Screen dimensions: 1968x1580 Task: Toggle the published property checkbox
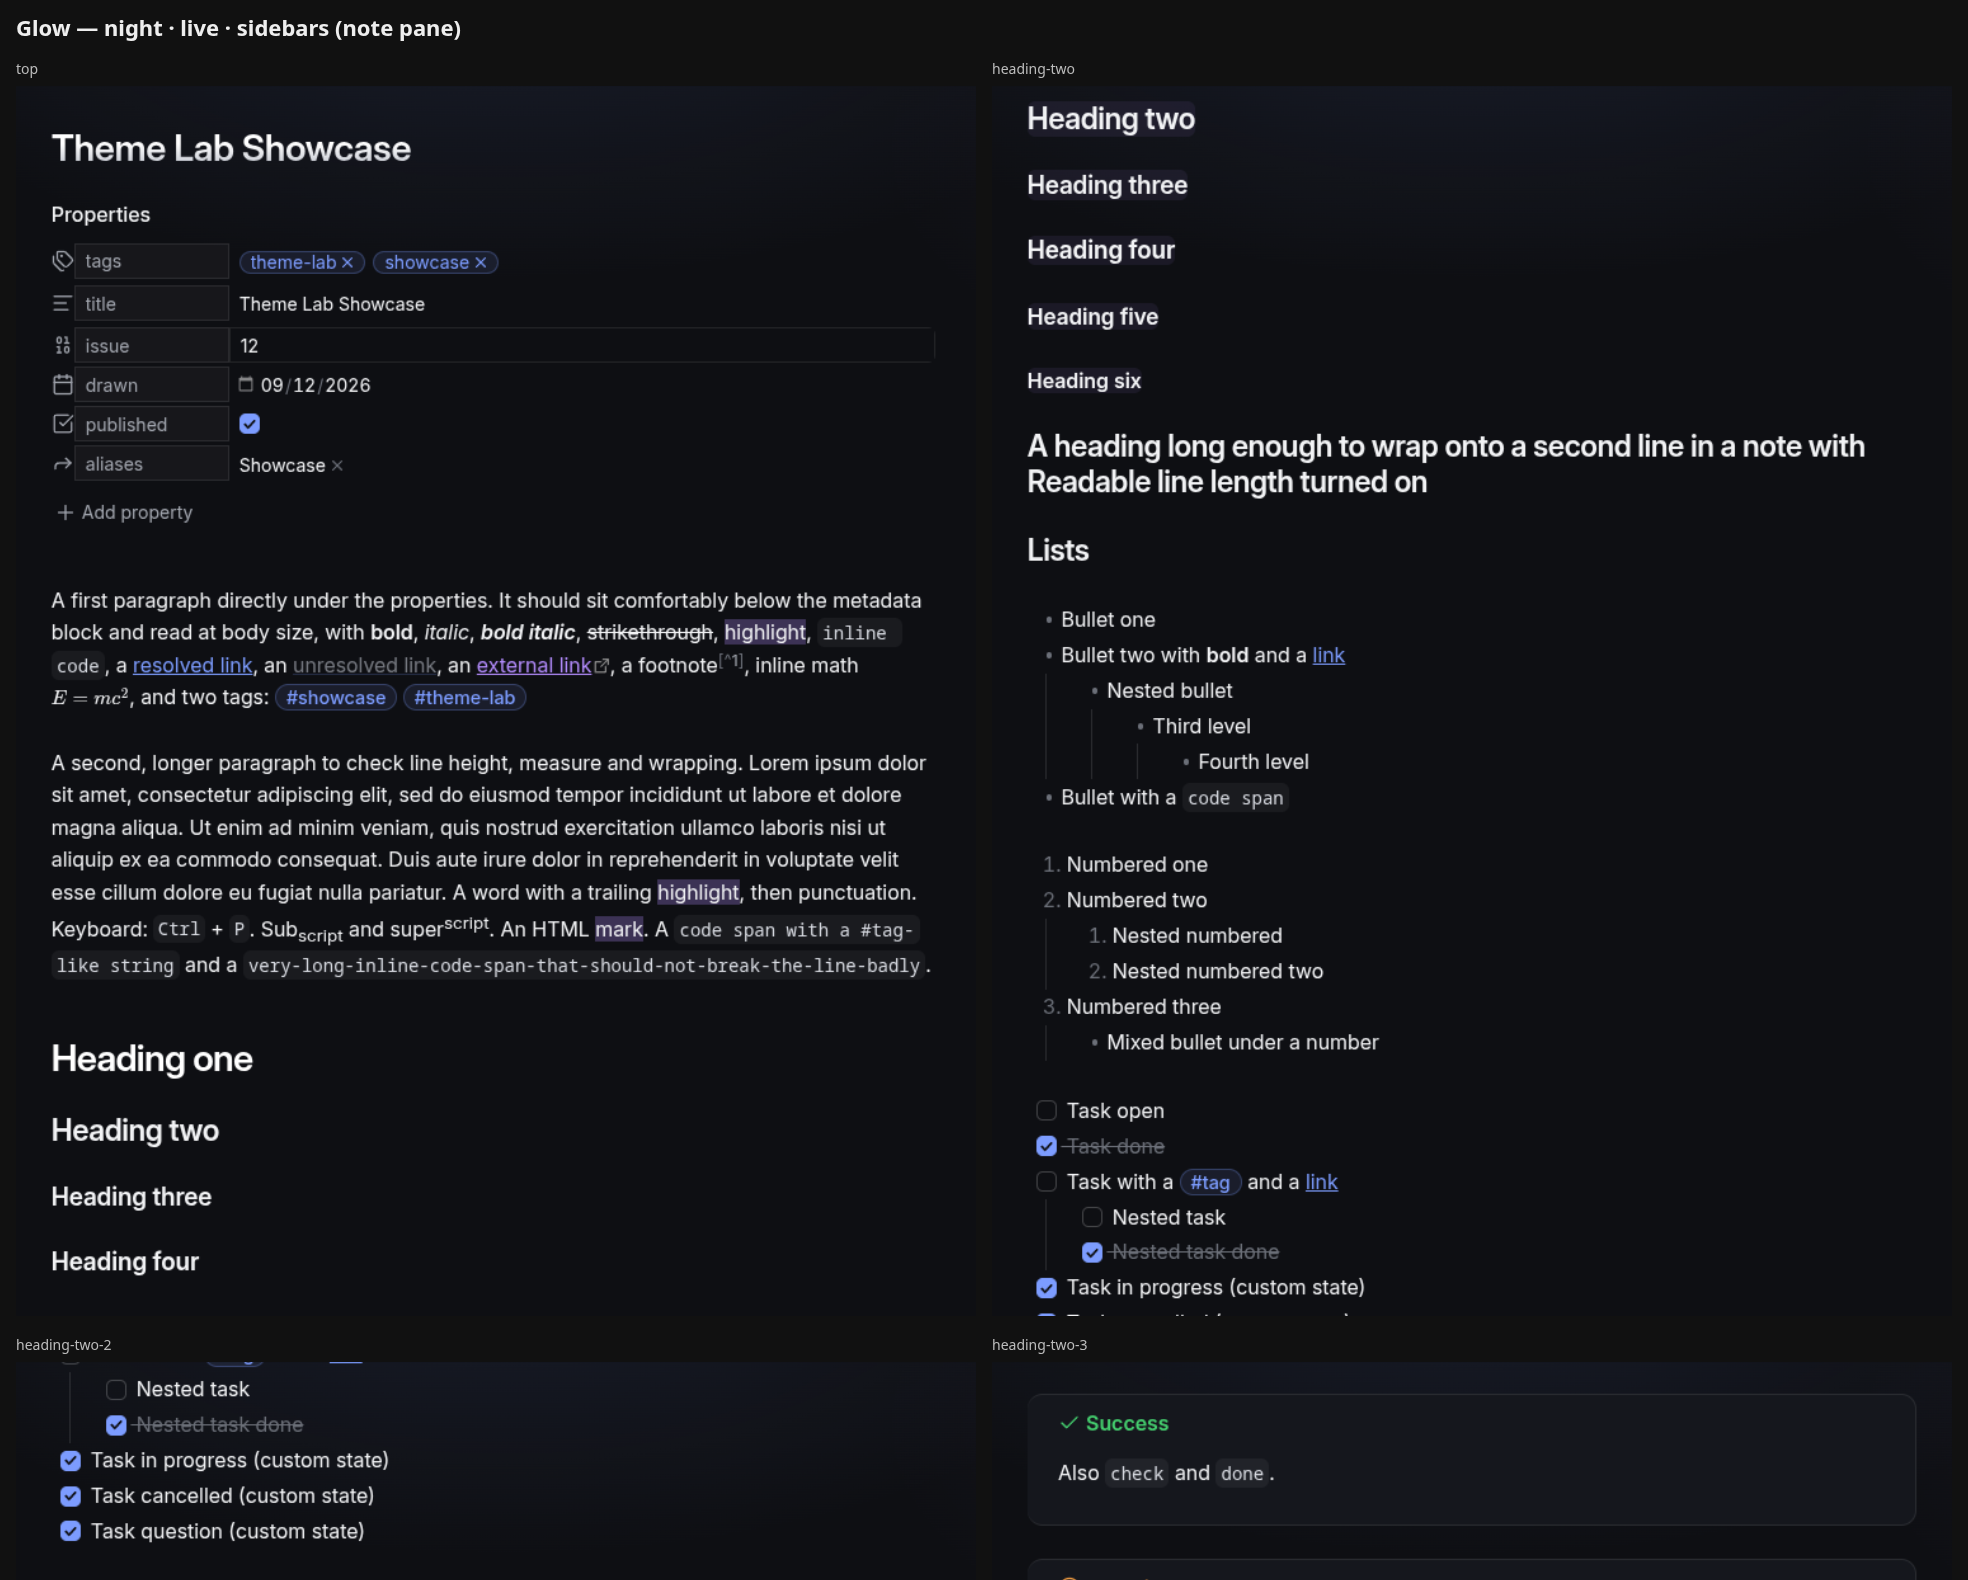(x=250, y=424)
